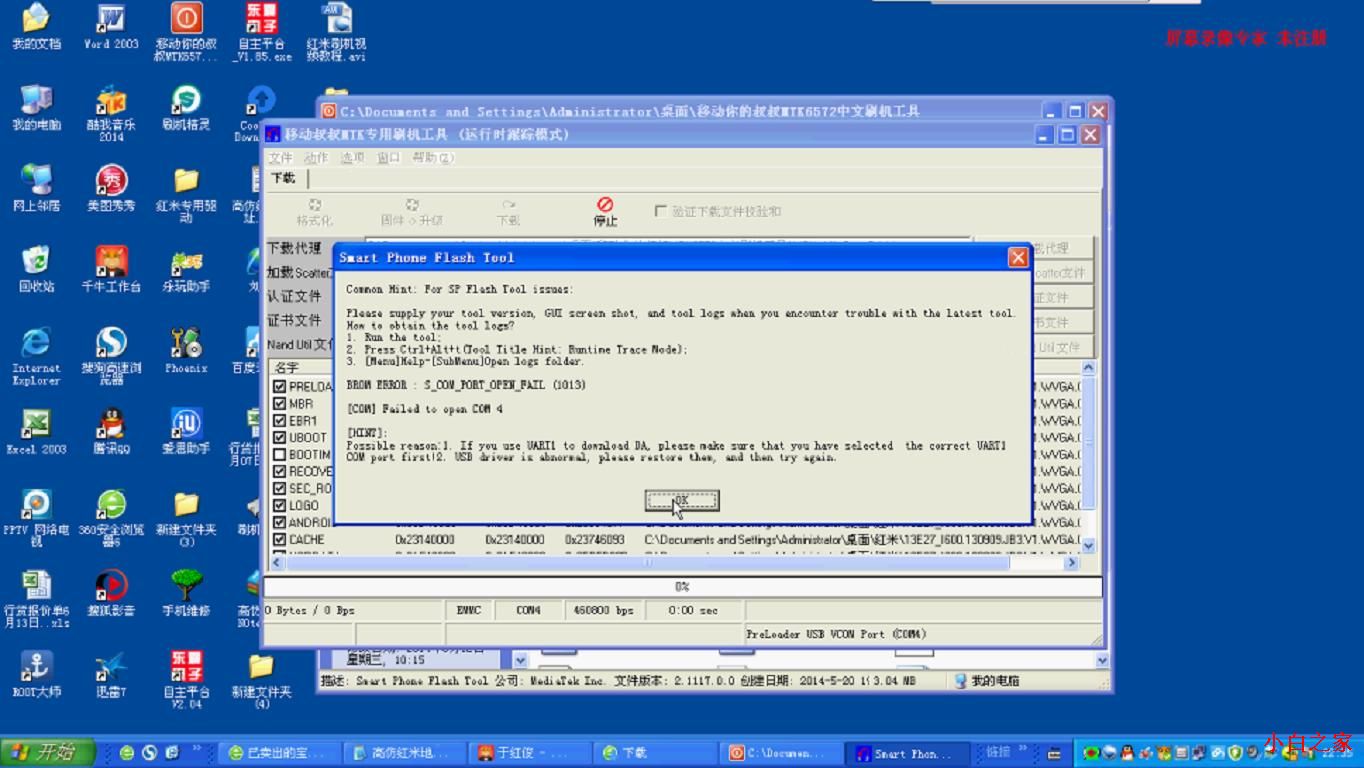Select the Phoenix desktop icon
This screenshot has height=768, width=1364.
[x=186, y=350]
